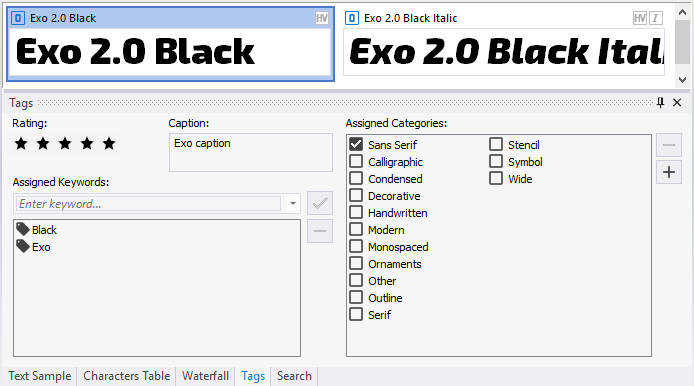This screenshot has height=386, width=694.
Task: Close the Tags panel
Action: pos(677,103)
